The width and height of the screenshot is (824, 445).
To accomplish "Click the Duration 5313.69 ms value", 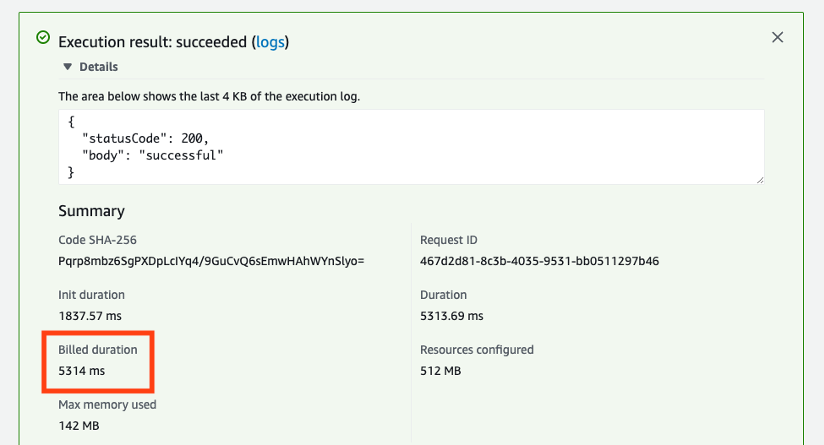I will (451, 316).
